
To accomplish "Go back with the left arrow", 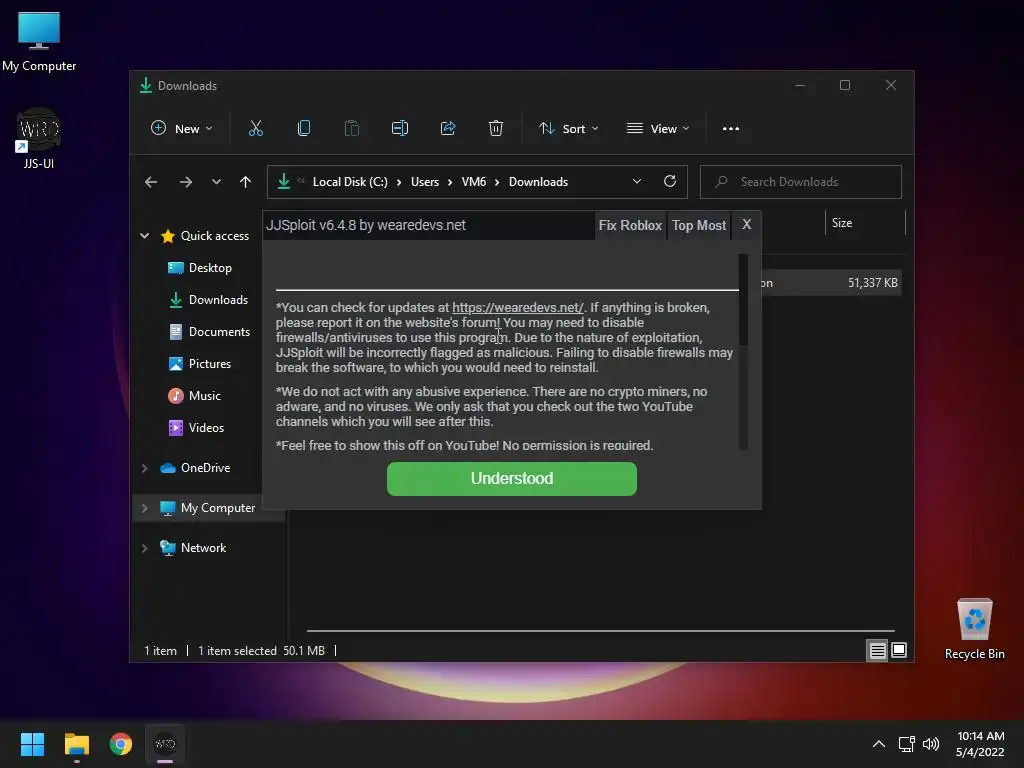I will pyautogui.click(x=151, y=182).
